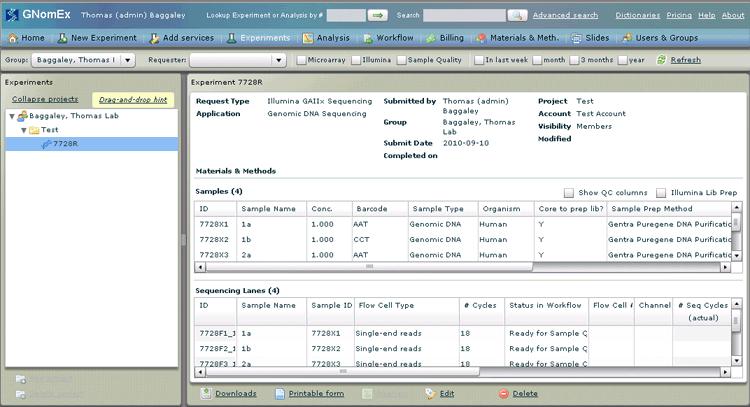Check the 3 months filter checkbox

click(574, 60)
